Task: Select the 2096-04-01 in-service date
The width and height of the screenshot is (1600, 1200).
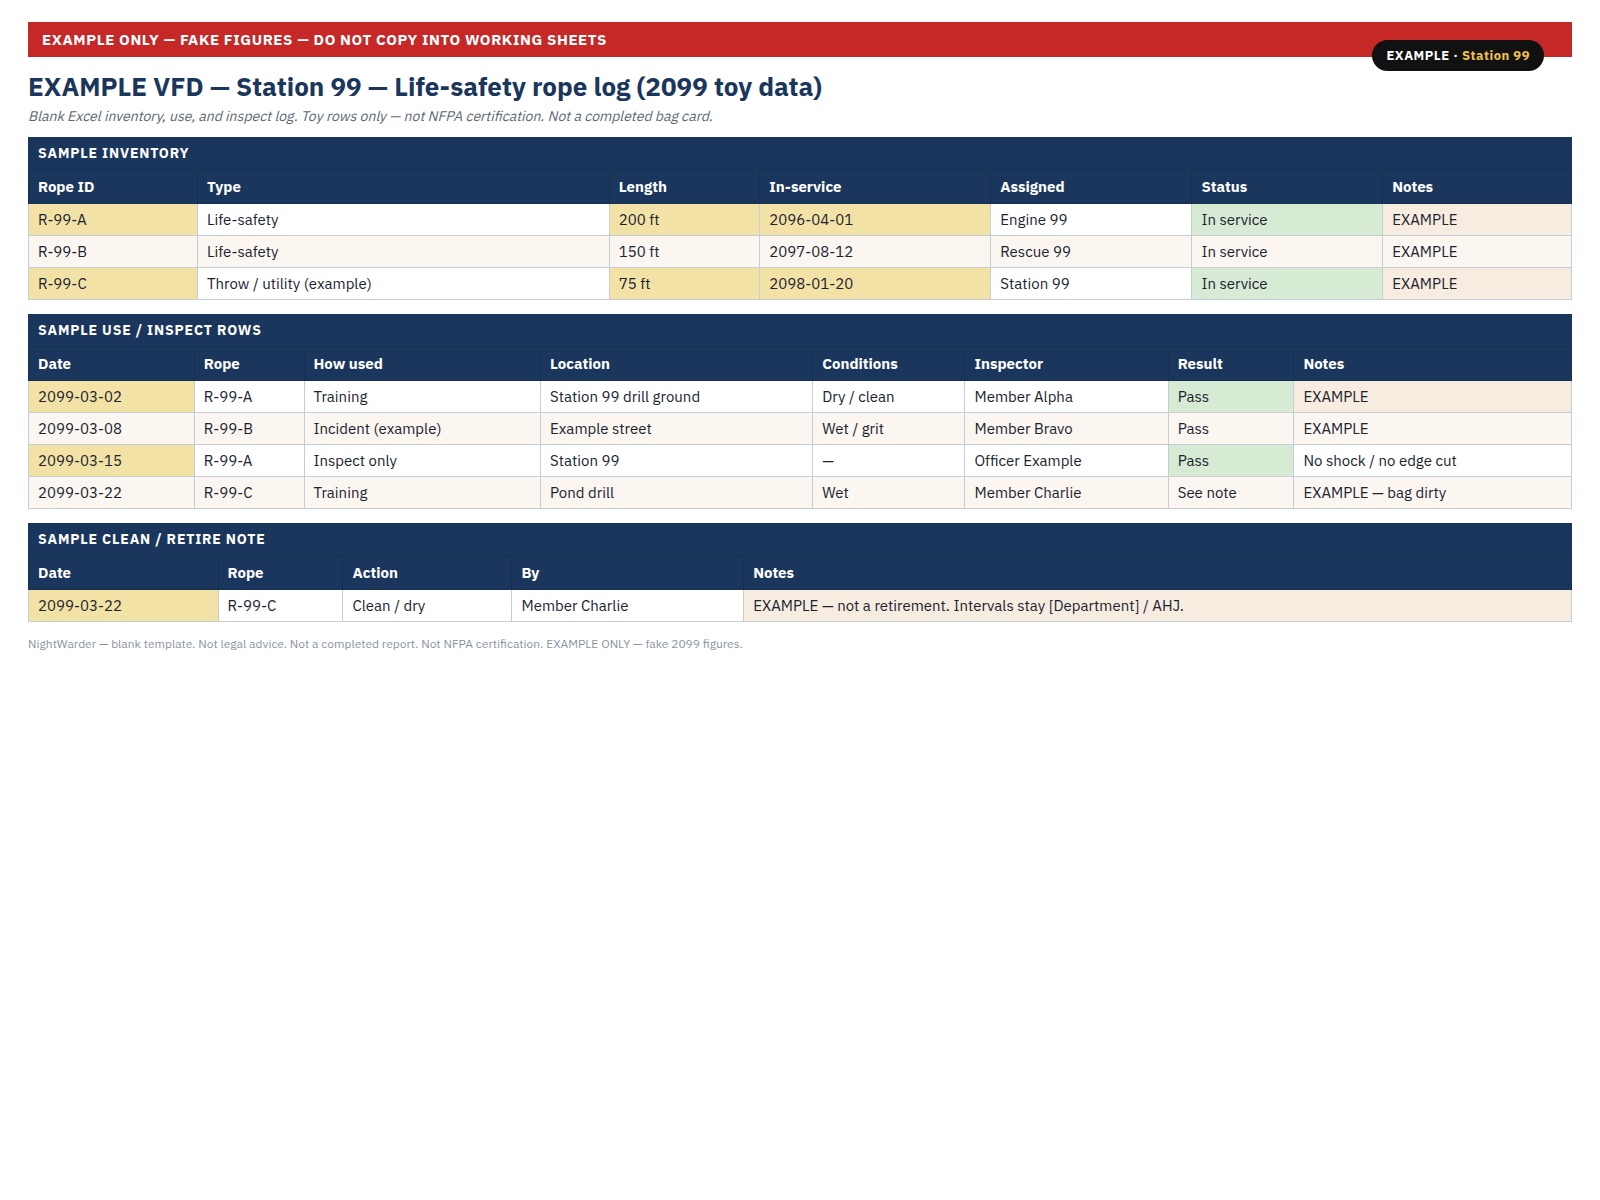Action: [875, 220]
